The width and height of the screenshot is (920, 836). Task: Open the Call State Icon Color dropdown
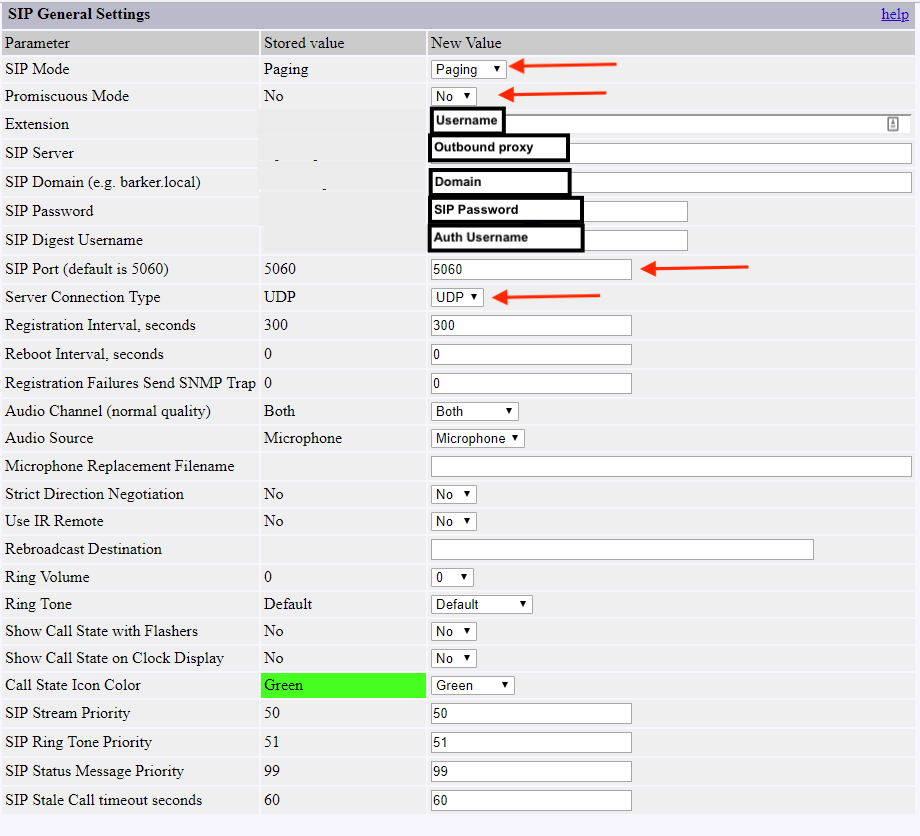473,685
